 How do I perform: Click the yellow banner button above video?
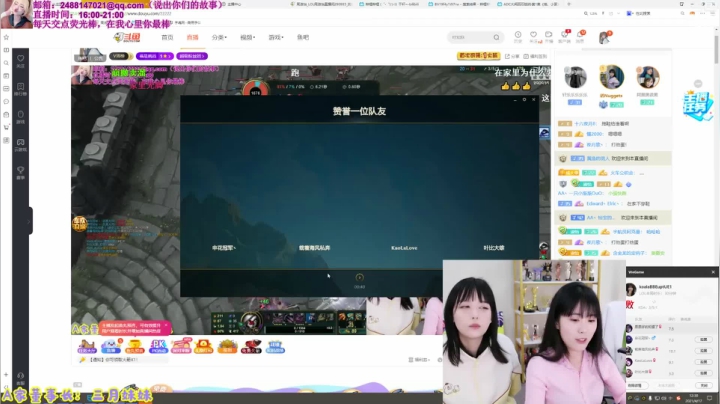(478, 56)
